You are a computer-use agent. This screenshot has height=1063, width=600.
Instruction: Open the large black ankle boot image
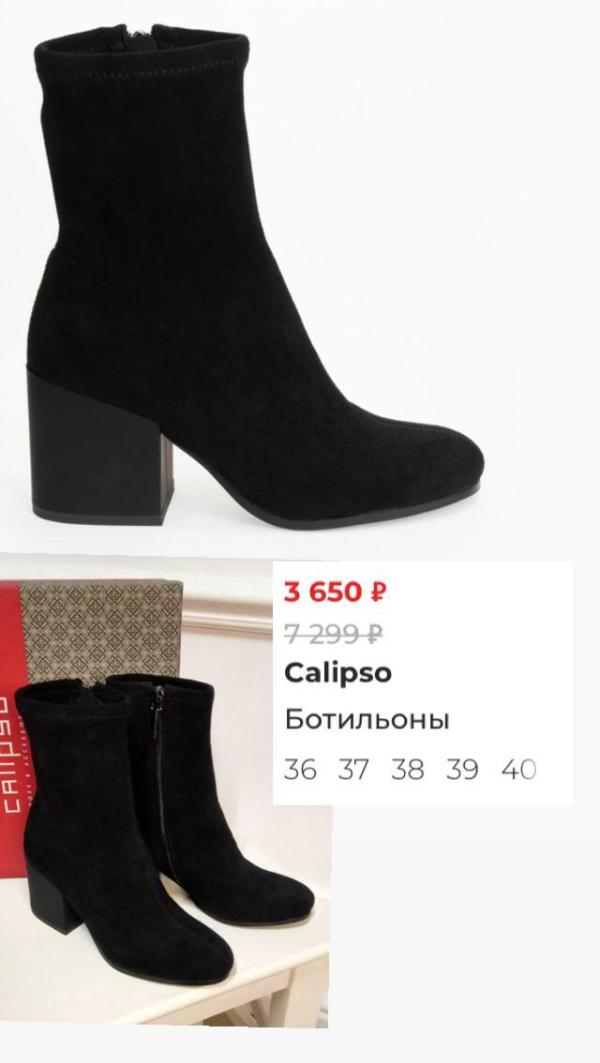255,275
